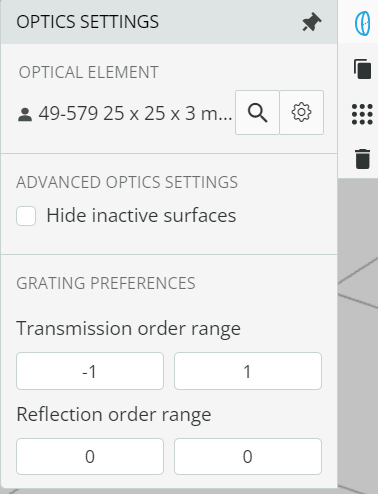
Task: Click the ADVANCED OPTICS SETTINGS section heading
Action: pyautogui.click(x=127, y=182)
